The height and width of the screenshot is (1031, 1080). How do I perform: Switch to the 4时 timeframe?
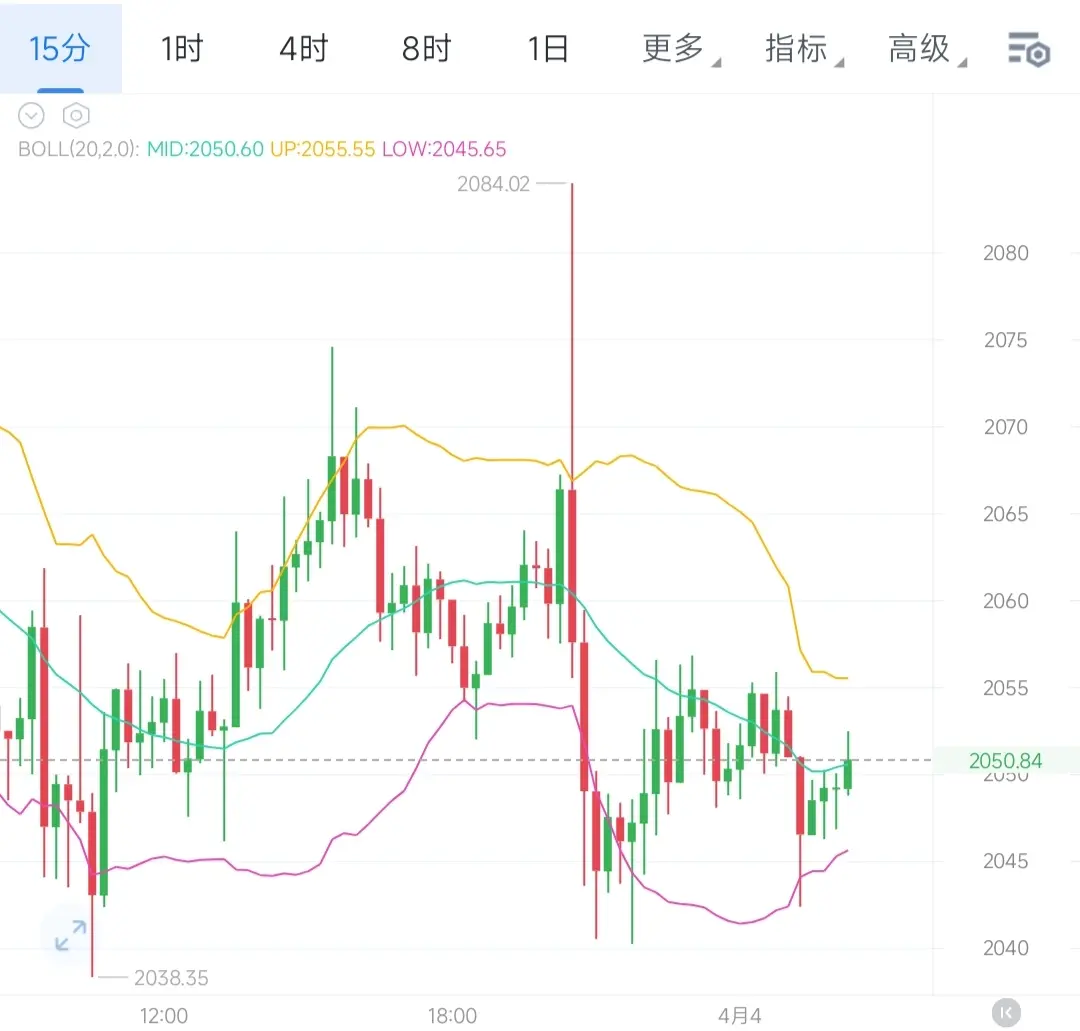pos(304,49)
